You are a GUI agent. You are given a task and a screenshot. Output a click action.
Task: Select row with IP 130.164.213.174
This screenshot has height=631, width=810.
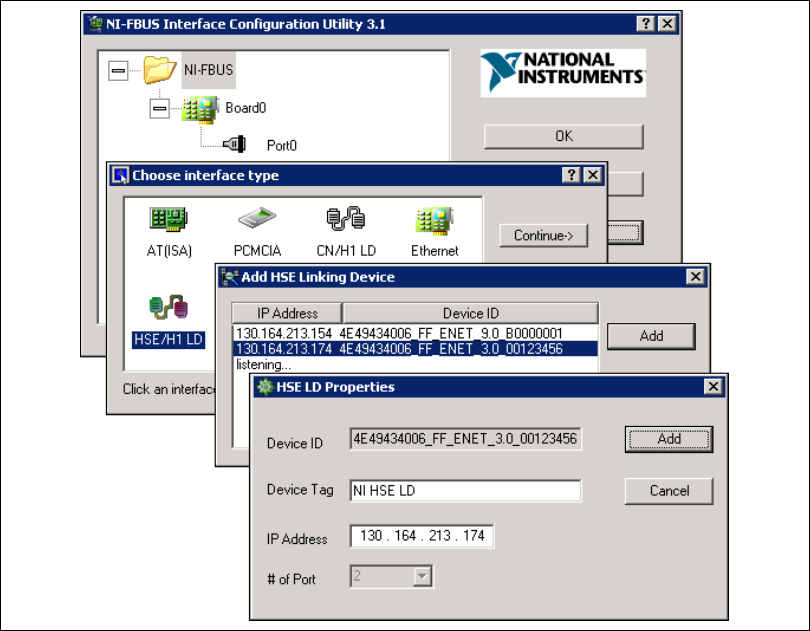click(415, 349)
